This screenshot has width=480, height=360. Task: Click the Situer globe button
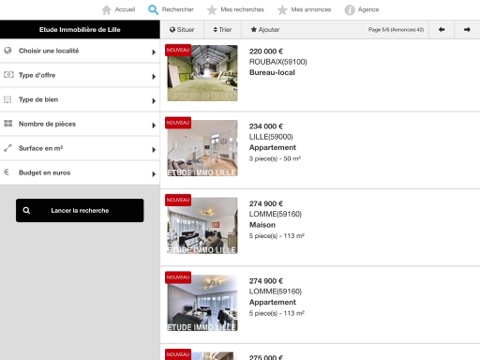182,29
